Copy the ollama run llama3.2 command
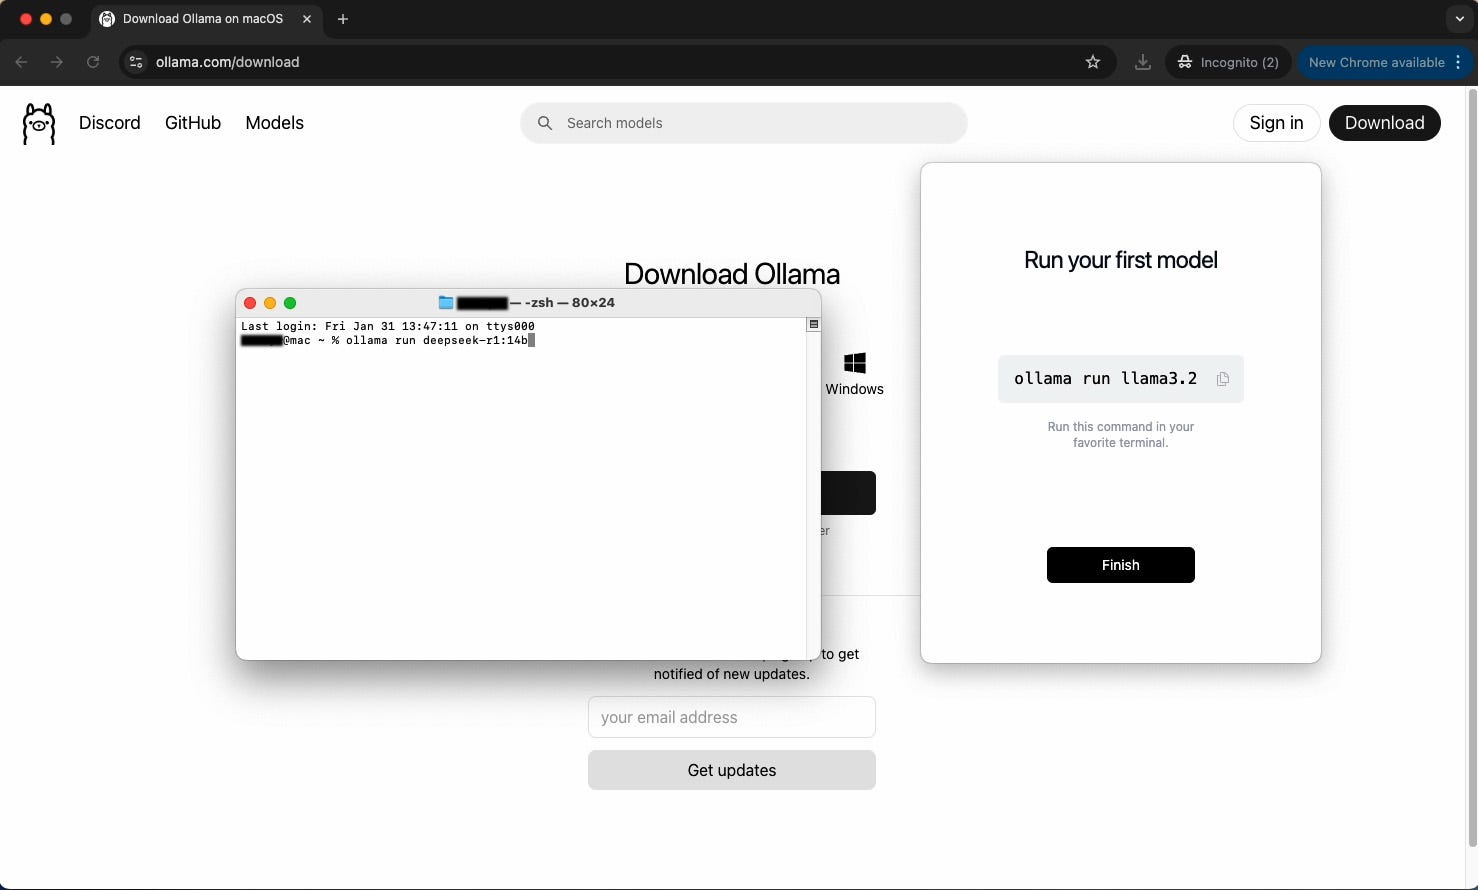The width and height of the screenshot is (1478, 890). [x=1222, y=379]
